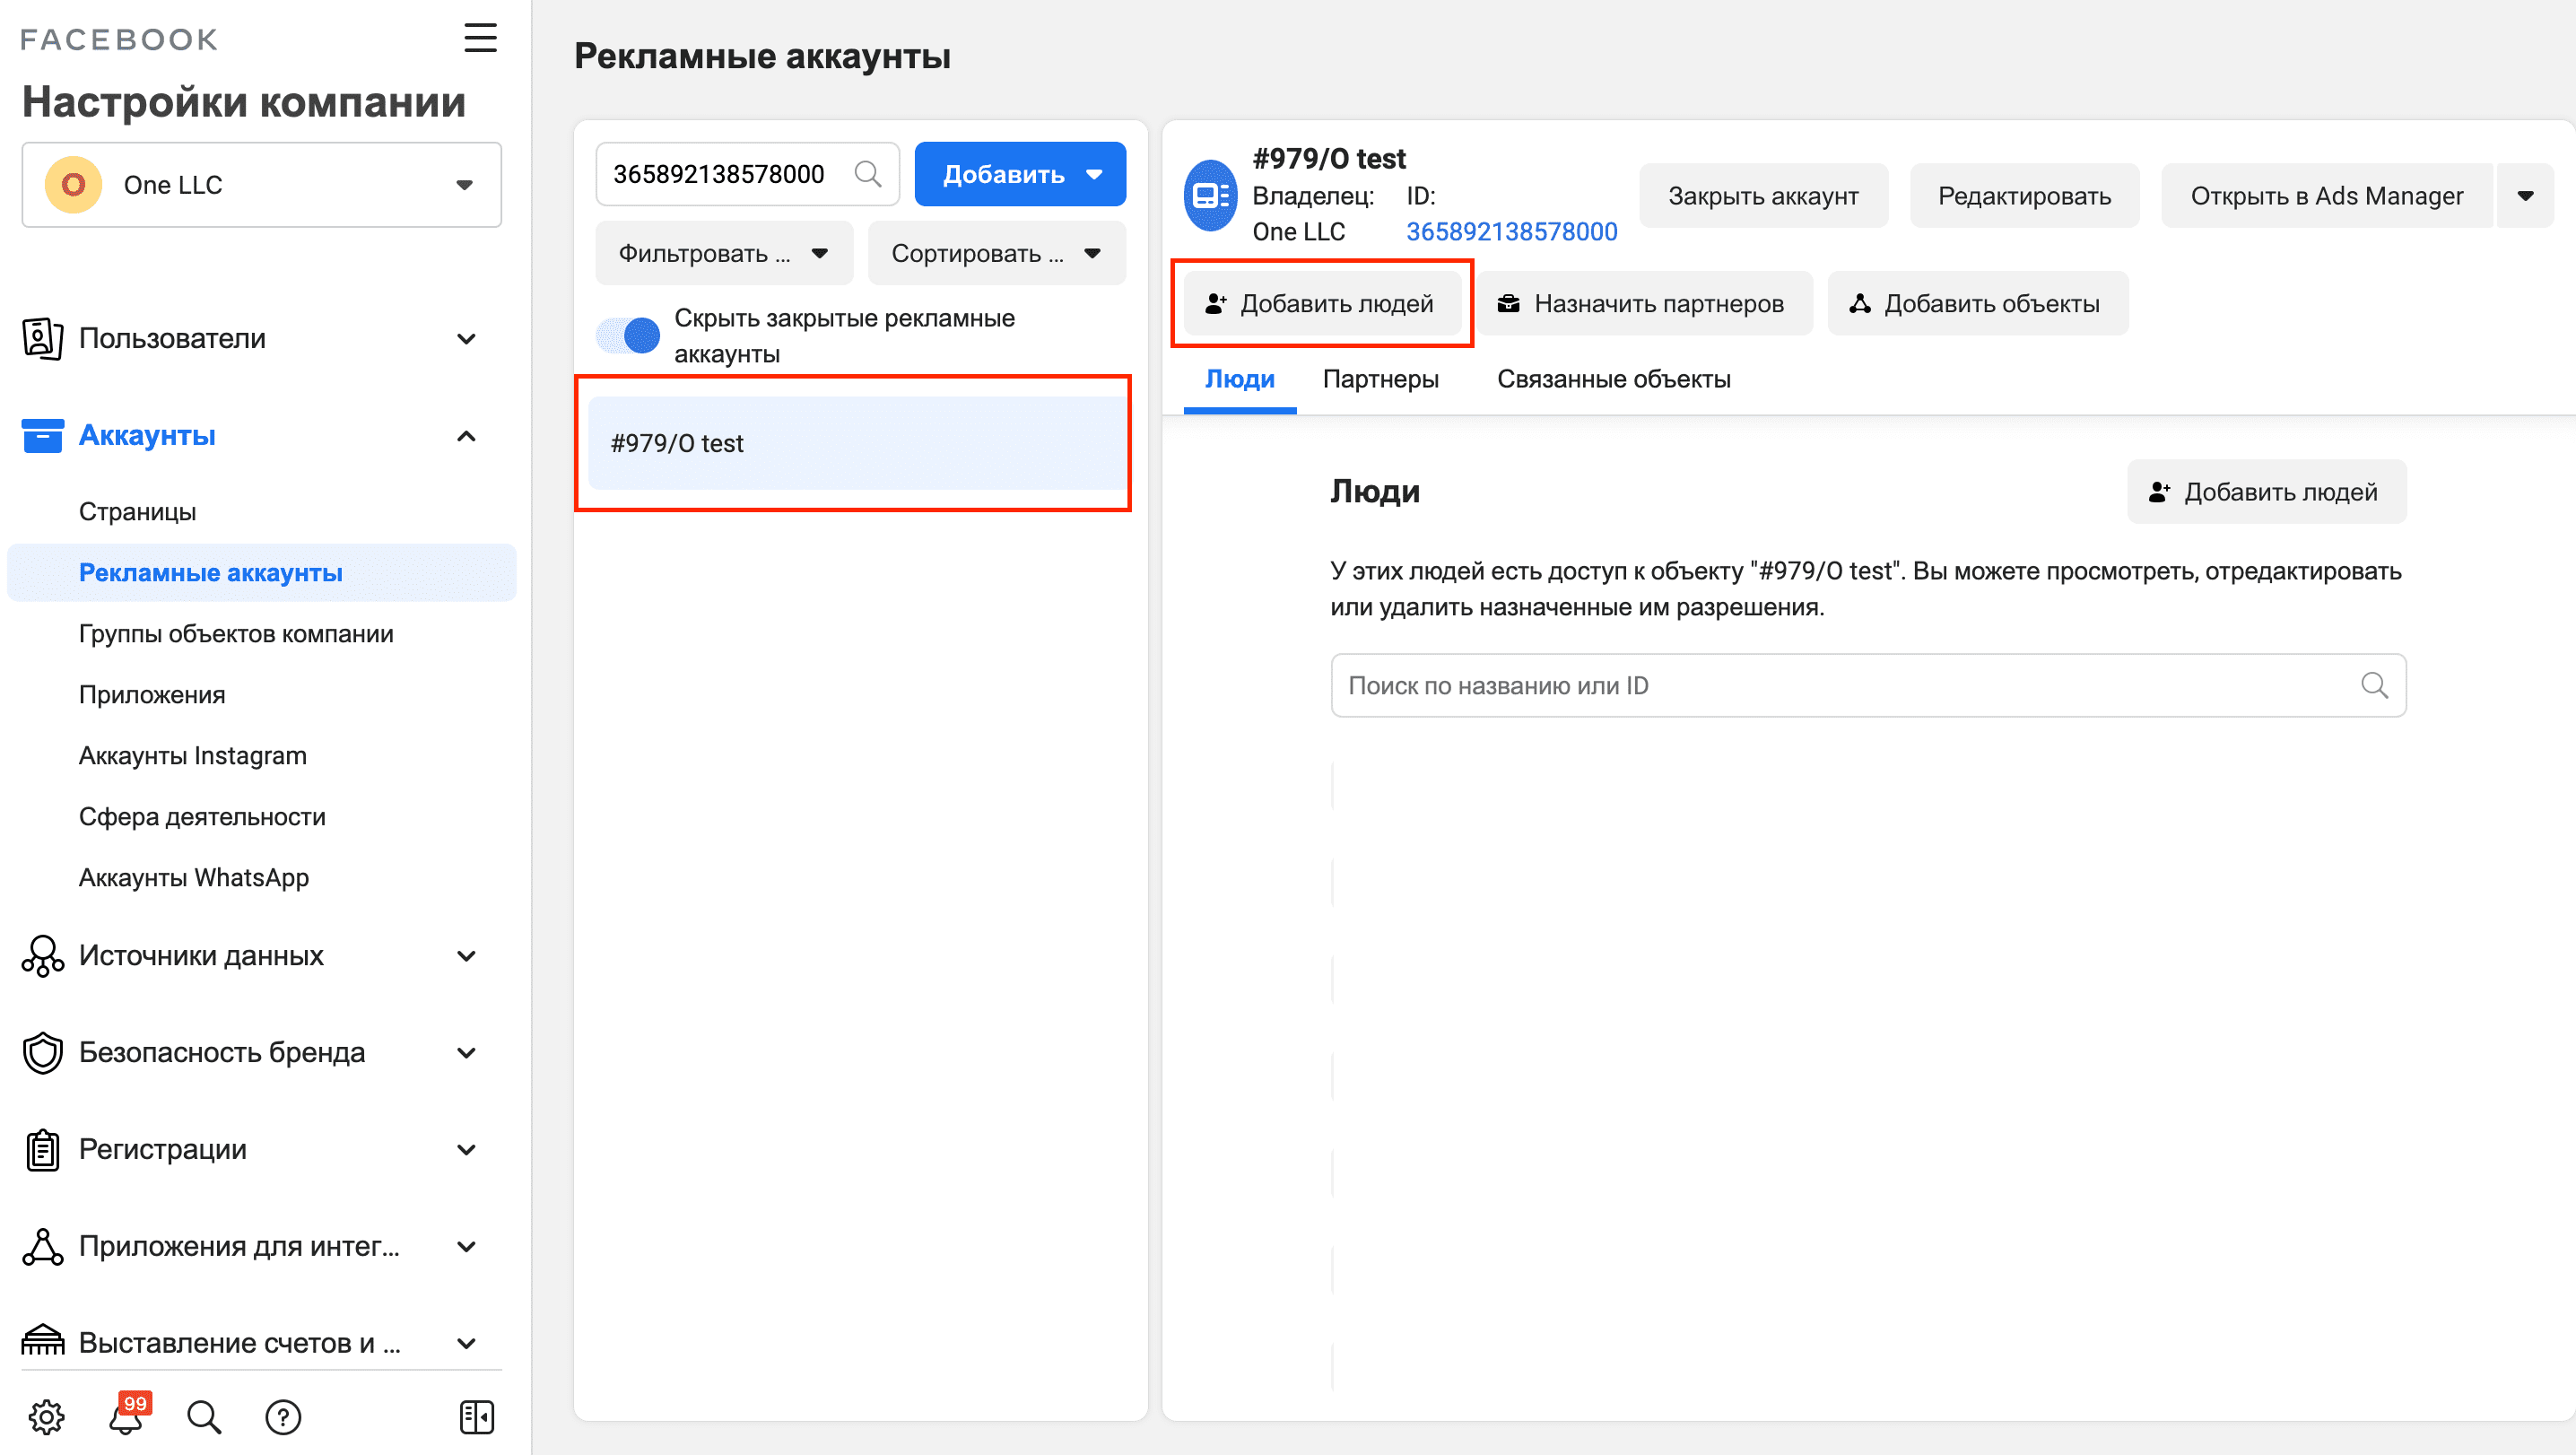This screenshot has width=2576, height=1455.
Task: Click Добавить объекты button
Action: [x=1977, y=303]
